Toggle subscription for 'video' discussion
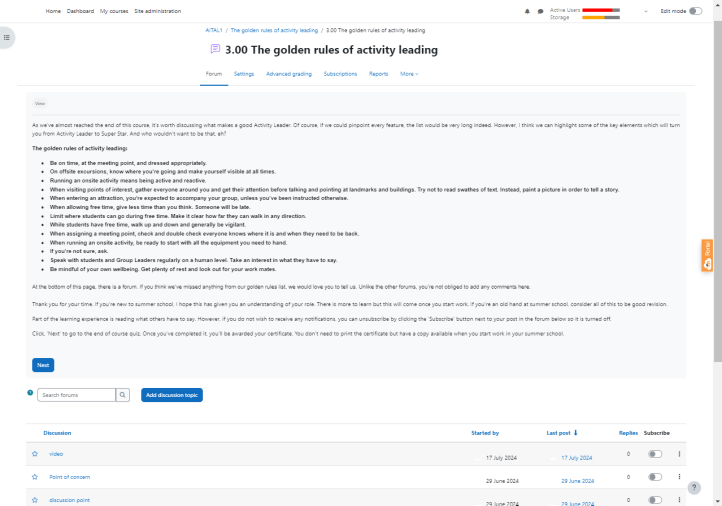The width and height of the screenshot is (722, 506). pyautogui.click(x=655, y=454)
